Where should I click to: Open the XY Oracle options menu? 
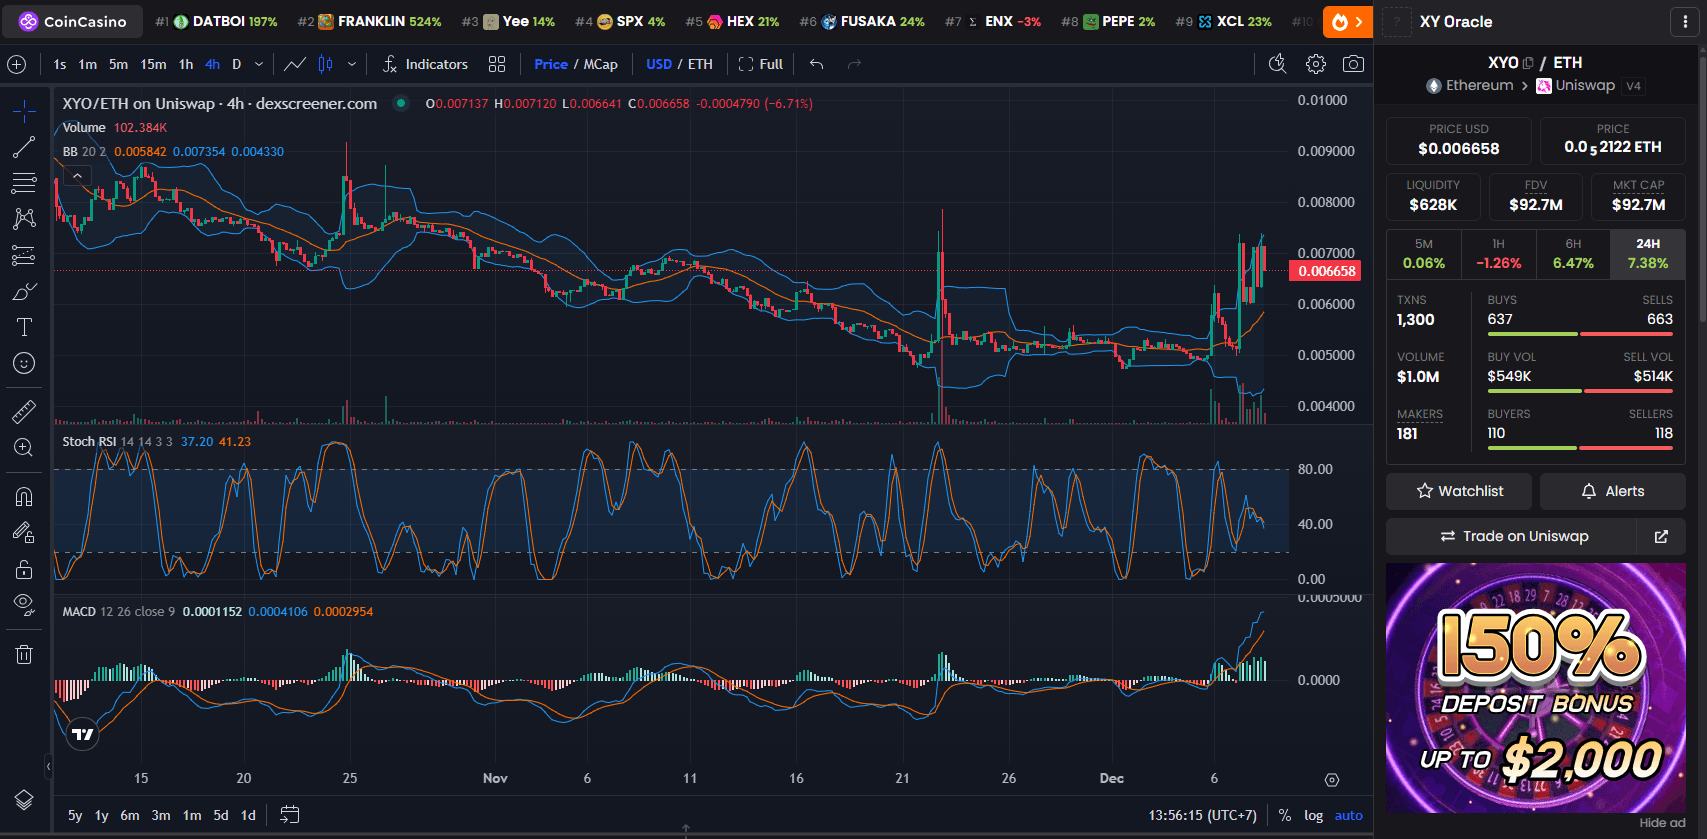[1685, 21]
